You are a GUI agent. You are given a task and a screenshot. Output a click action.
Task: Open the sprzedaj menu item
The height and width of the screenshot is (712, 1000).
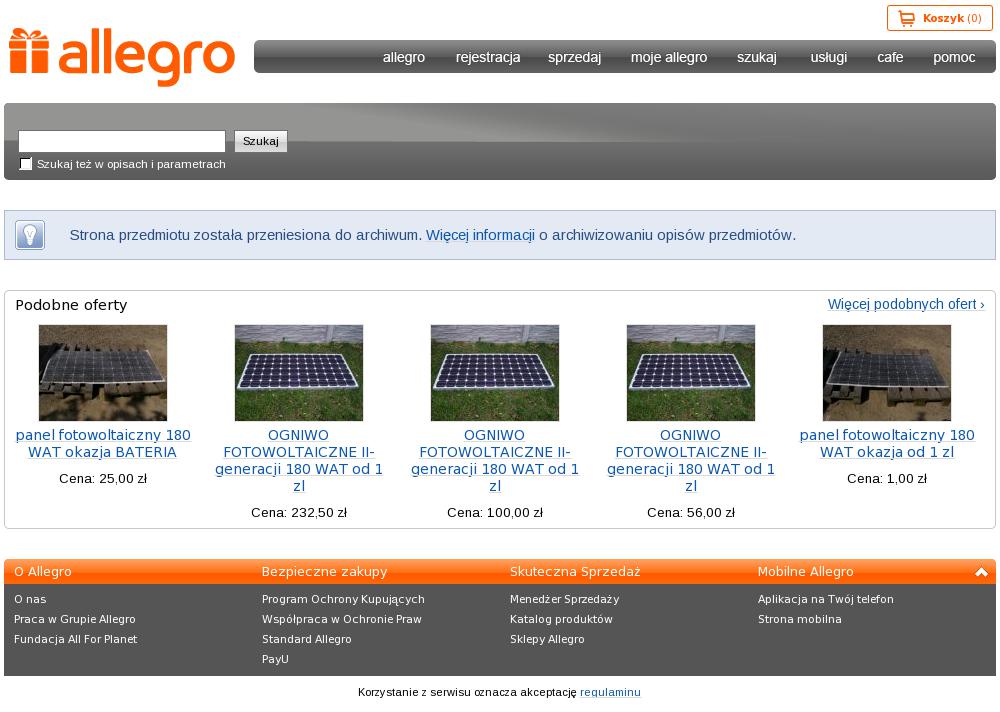pyautogui.click(x=575, y=57)
